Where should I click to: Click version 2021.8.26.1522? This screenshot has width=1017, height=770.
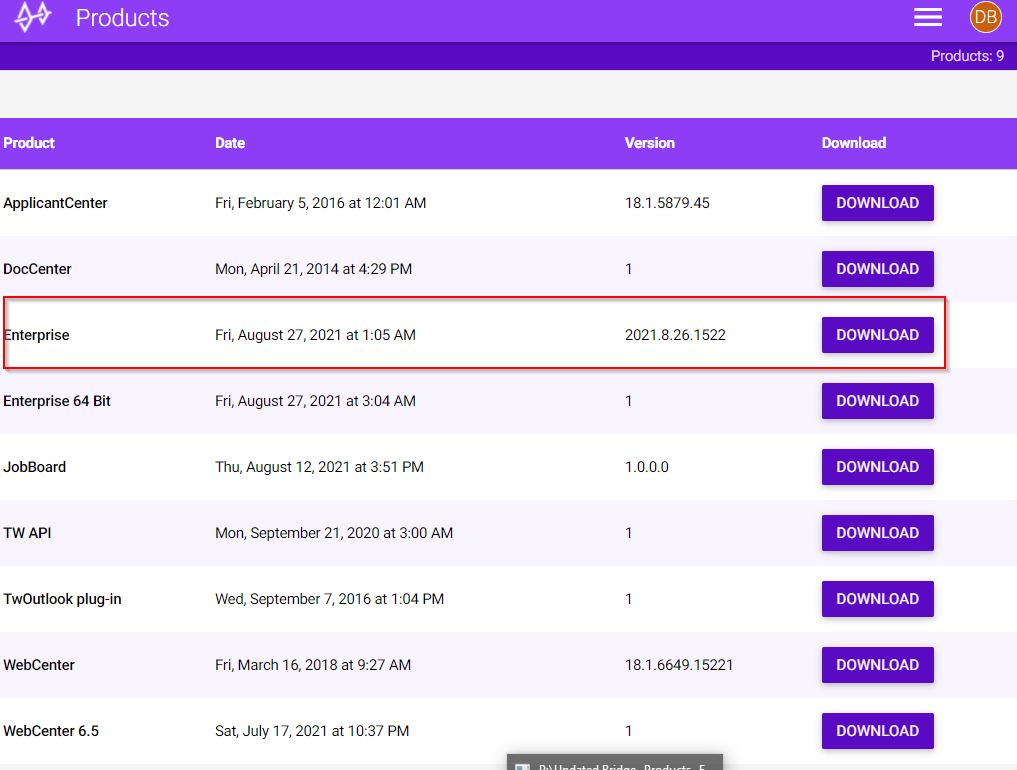click(675, 335)
